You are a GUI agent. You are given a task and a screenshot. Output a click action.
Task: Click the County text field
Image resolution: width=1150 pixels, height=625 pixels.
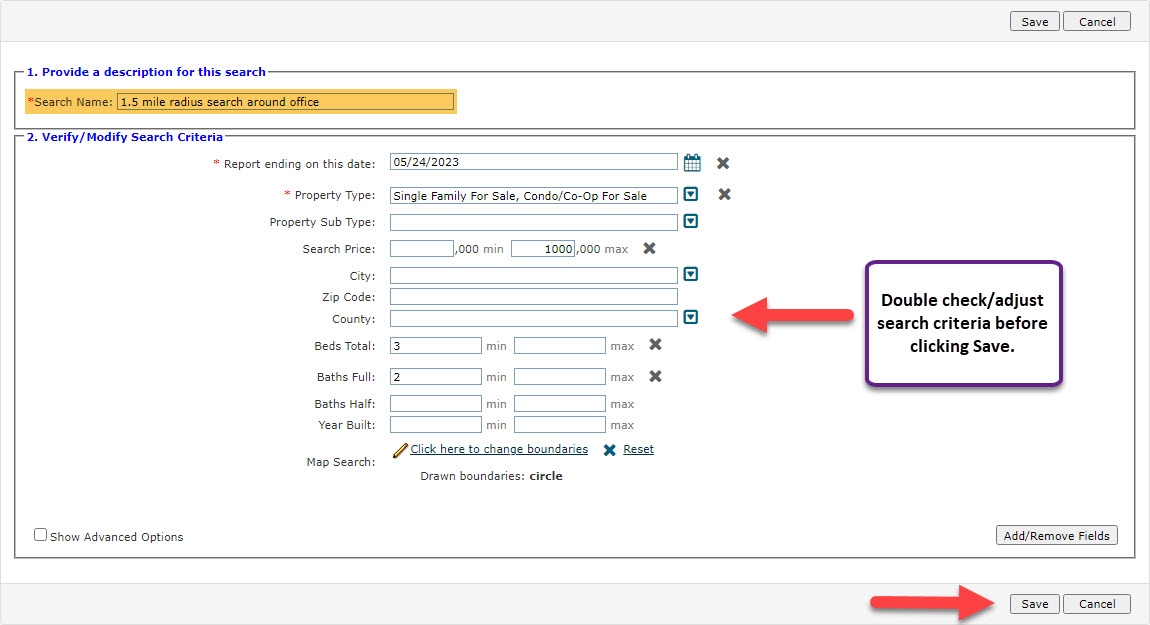point(533,318)
